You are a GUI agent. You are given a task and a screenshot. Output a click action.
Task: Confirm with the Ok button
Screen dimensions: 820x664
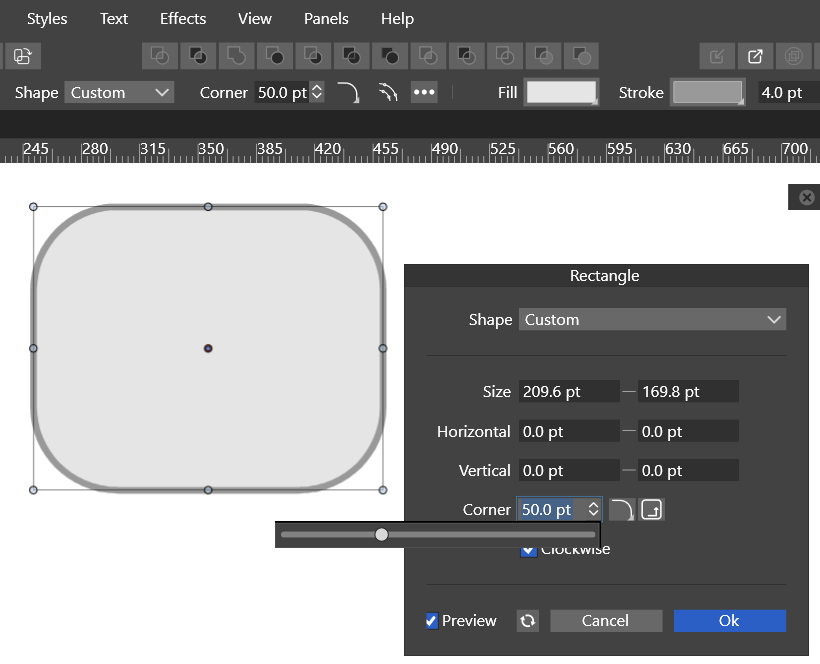coord(729,621)
